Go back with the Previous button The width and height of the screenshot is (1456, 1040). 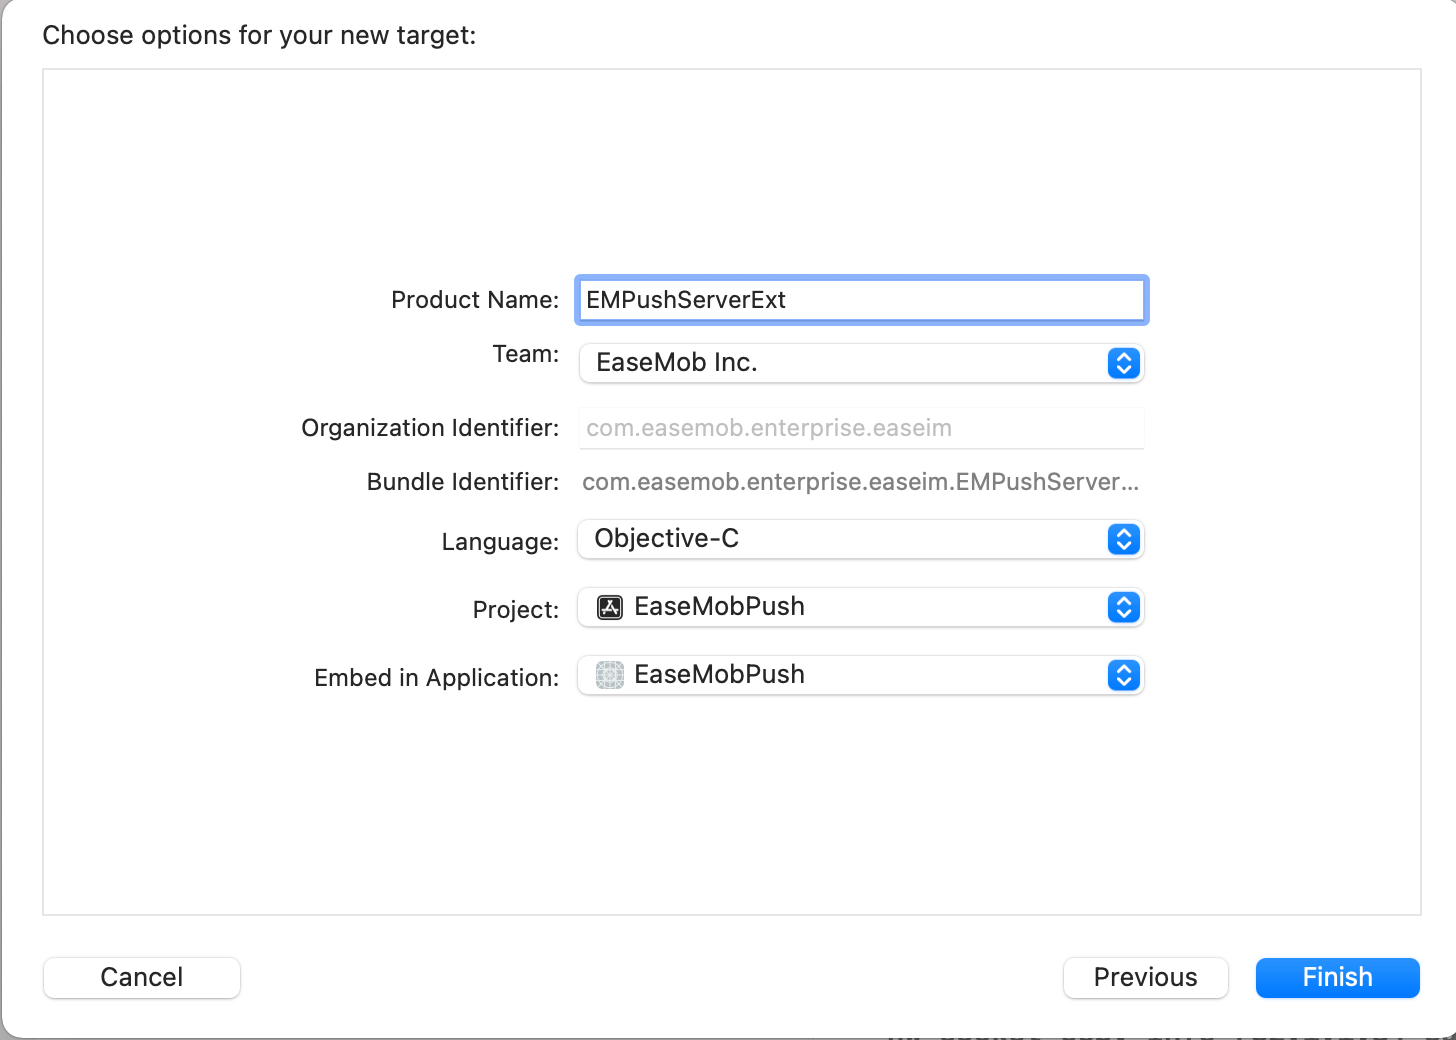1146,977
